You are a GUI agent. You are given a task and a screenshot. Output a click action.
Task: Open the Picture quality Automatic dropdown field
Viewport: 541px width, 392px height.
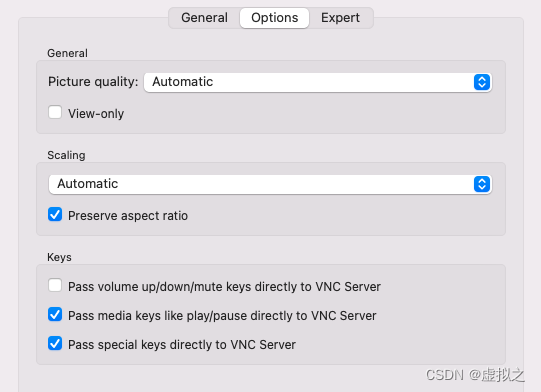point(318,82)
